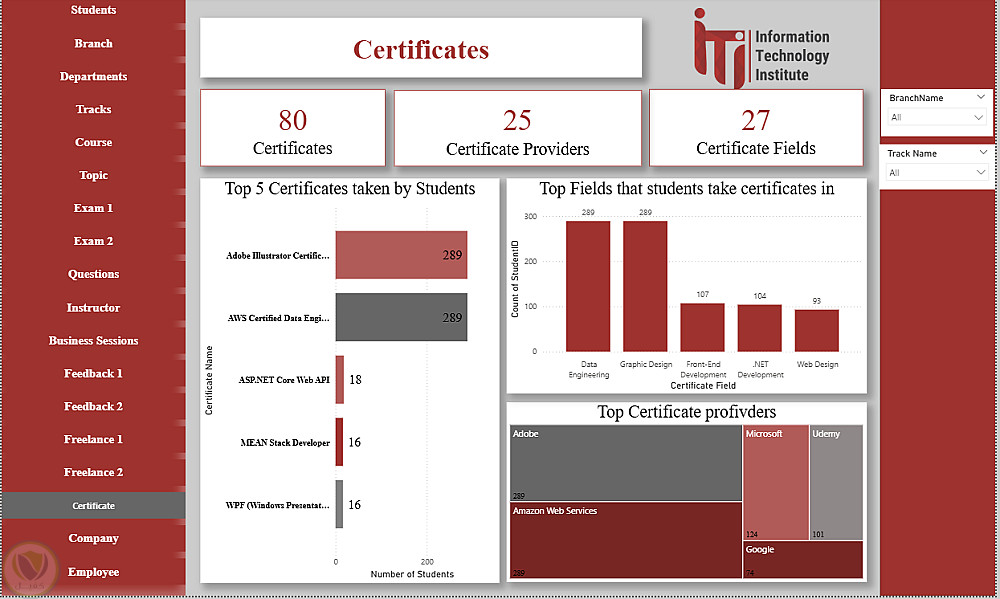Click the Certificates page title
This screenshot has width=1000, height=599.
pos(421,50)
